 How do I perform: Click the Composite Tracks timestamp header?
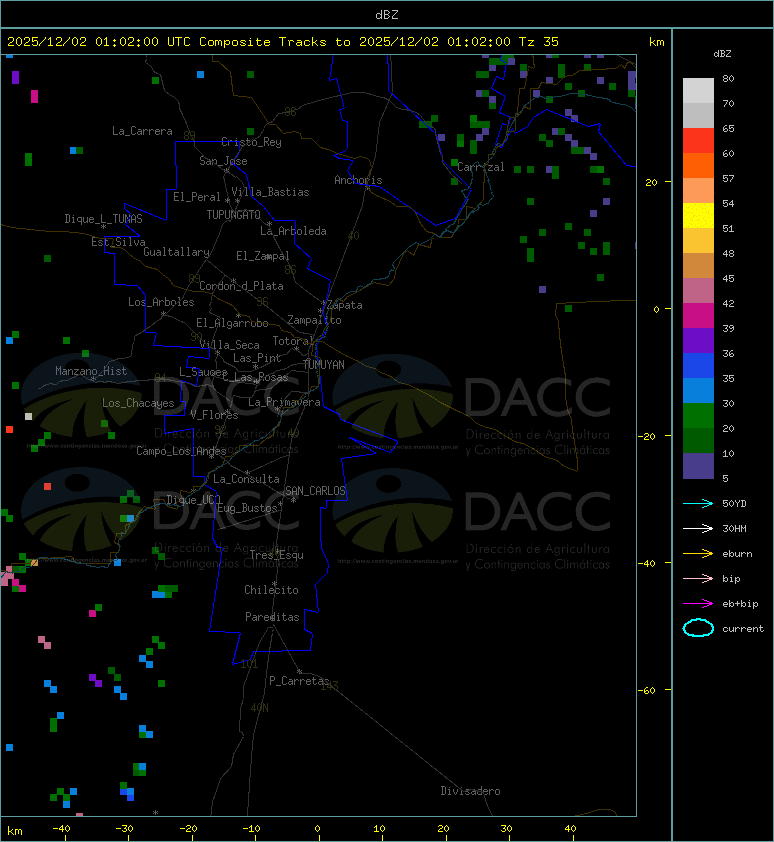coord(283,42)
